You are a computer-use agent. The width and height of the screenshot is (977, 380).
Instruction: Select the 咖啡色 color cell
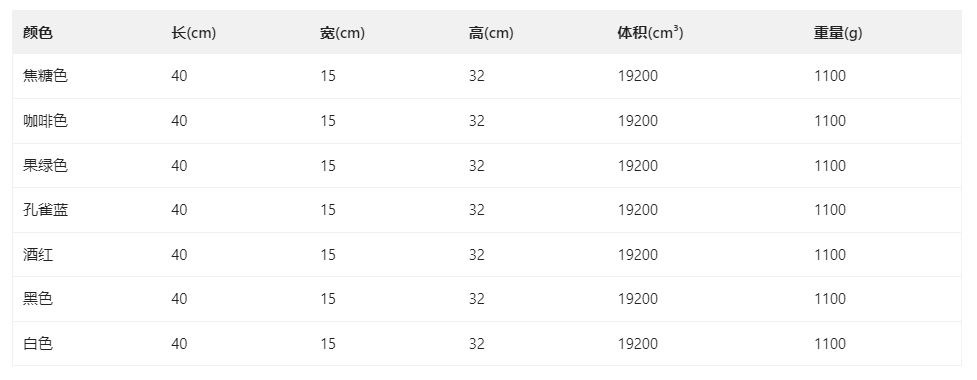[45, 121]
